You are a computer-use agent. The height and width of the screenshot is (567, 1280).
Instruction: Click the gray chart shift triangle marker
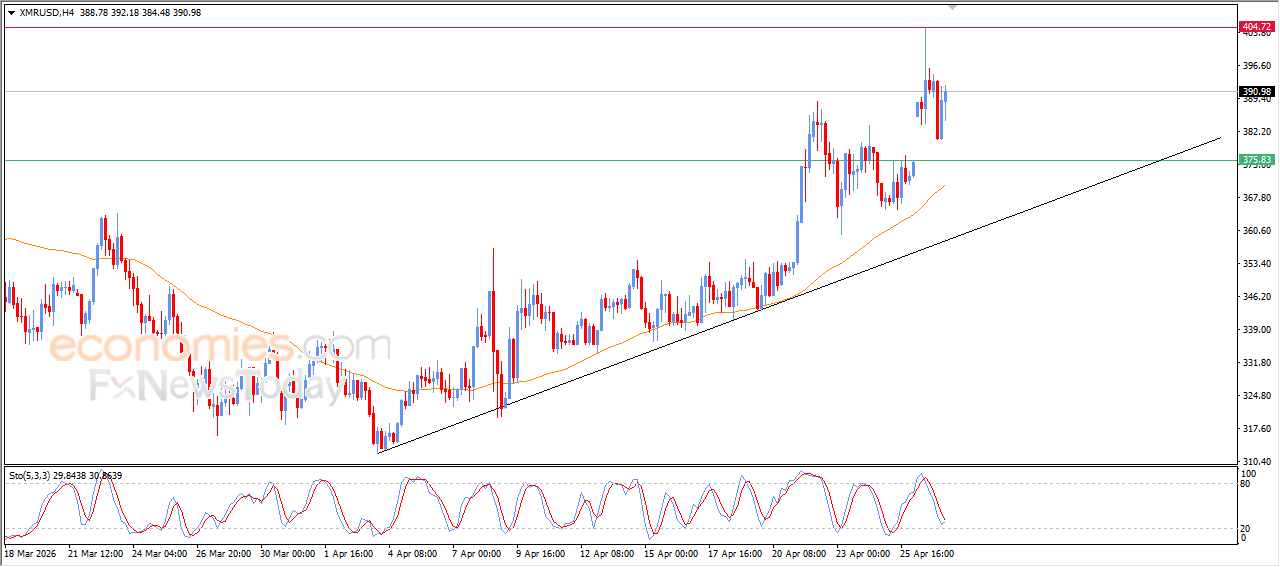(x=952, y=7)
